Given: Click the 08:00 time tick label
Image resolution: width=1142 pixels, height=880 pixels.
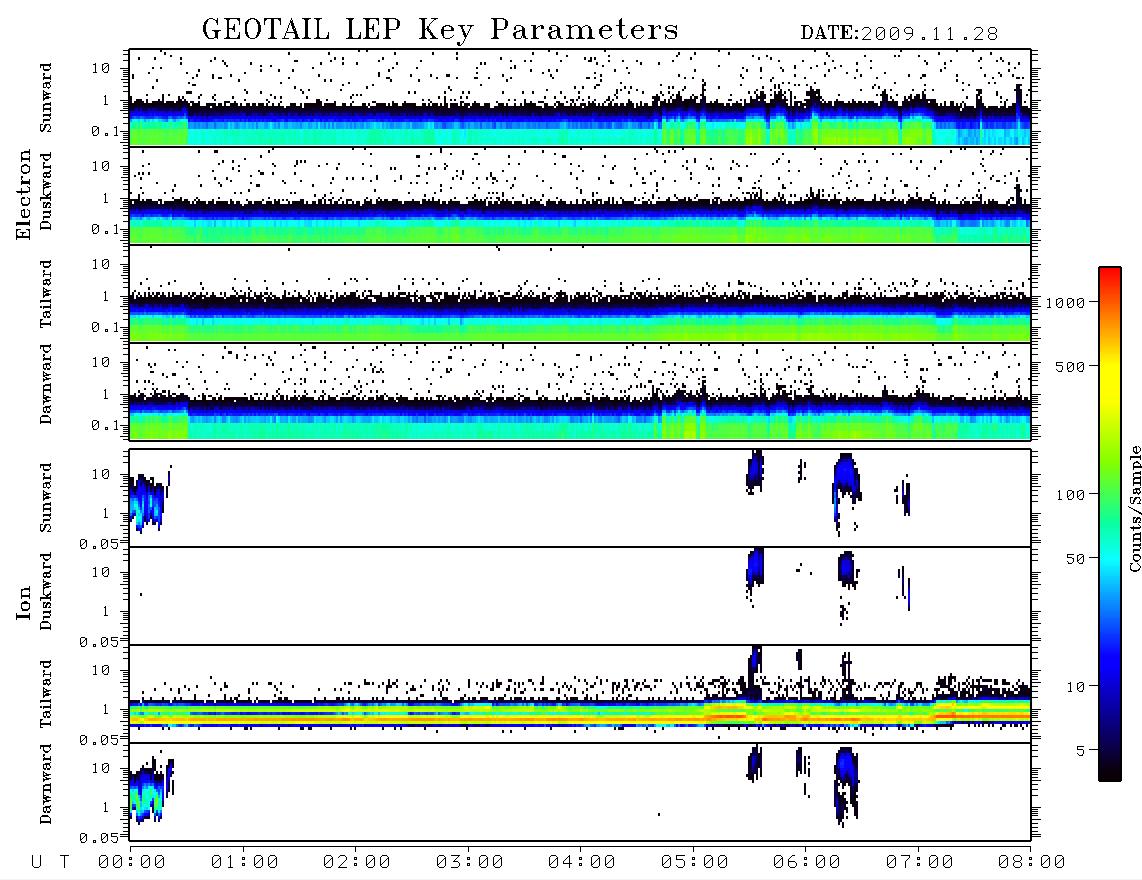Looking at the screenshot, I should click(x=1032, y=863).
